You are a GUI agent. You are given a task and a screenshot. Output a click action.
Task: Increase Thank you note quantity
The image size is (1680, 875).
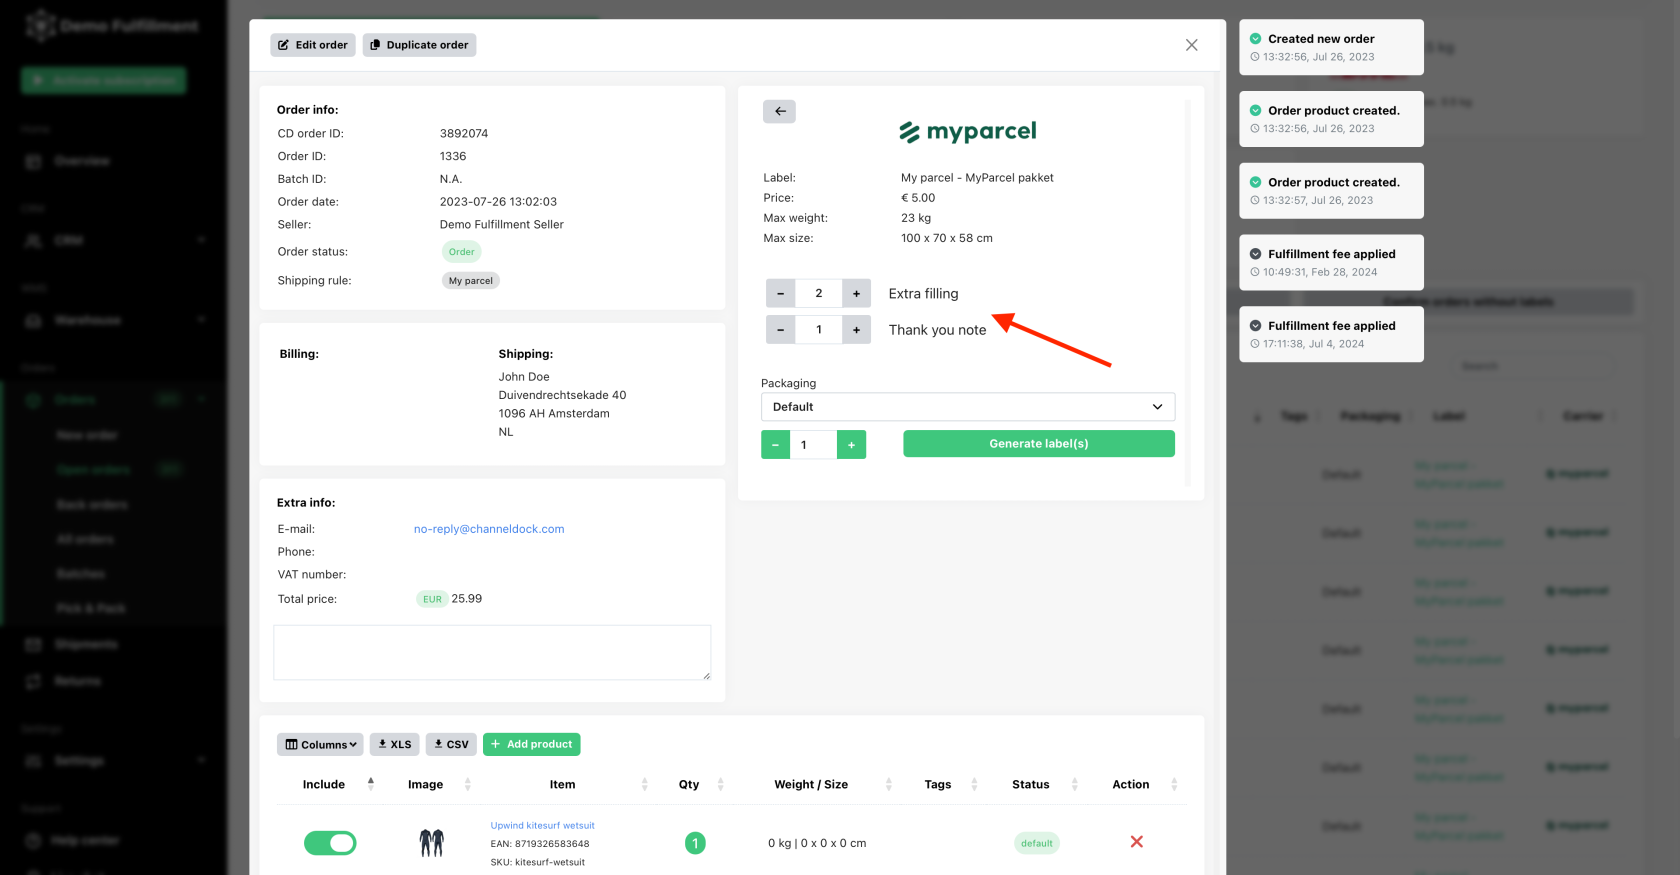click(x=856, y=329)
